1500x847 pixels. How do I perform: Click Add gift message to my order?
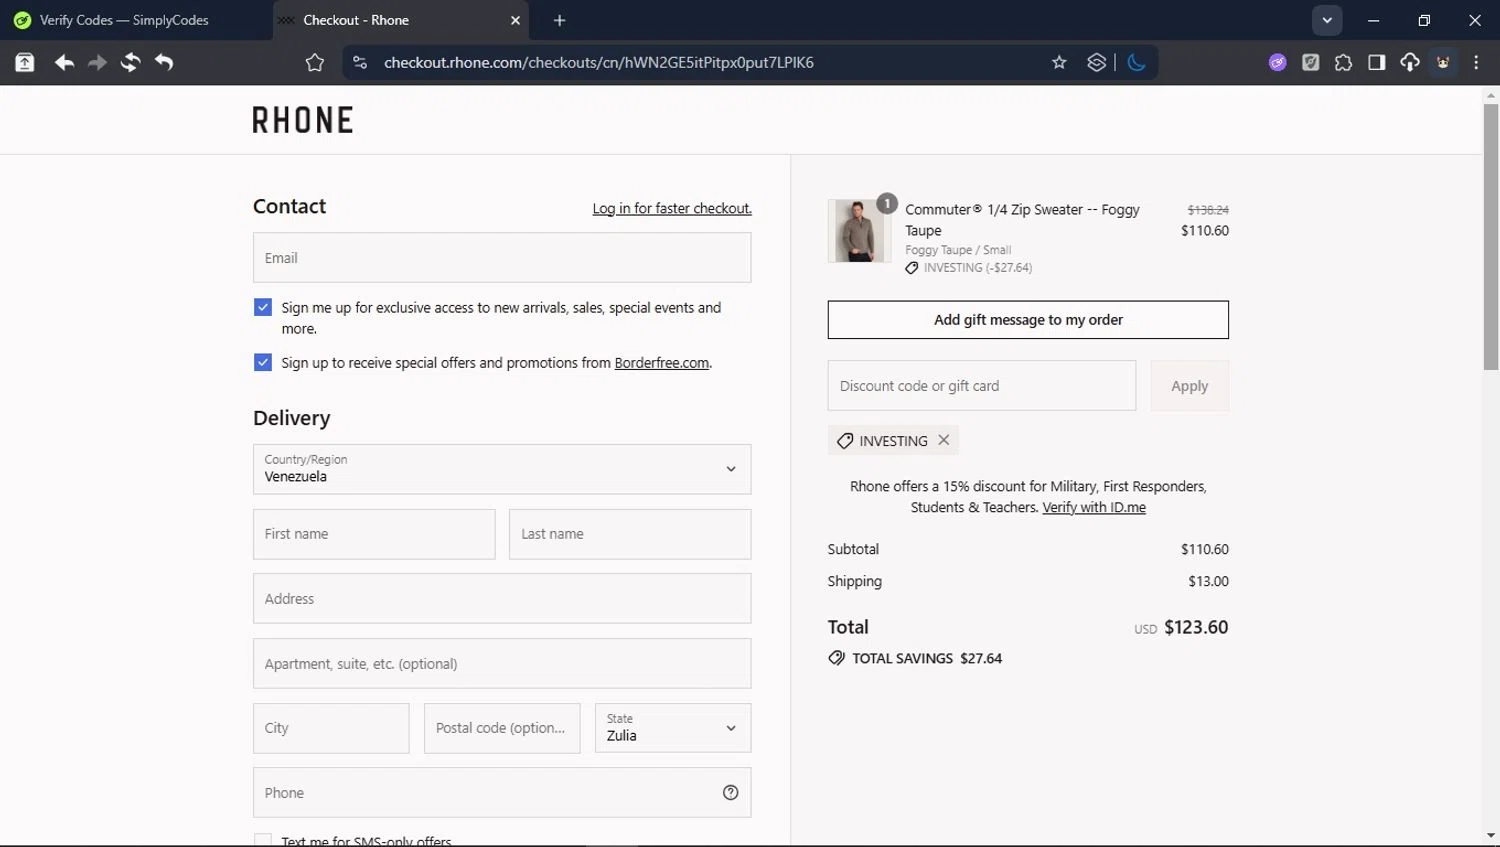click(1028, 320)
